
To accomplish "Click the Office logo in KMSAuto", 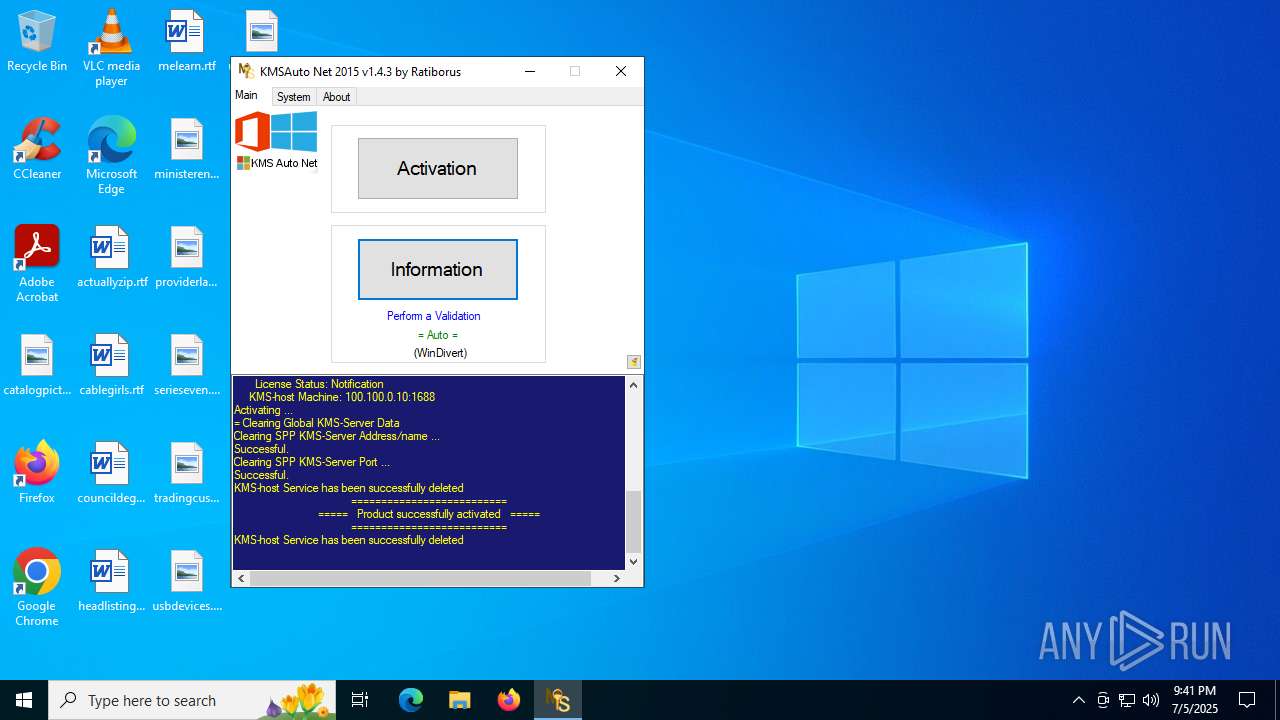I will 252,132.
